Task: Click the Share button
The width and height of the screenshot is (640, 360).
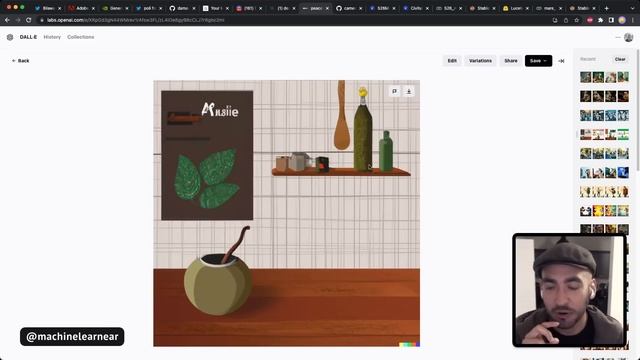Action: (x=511, y=61)
